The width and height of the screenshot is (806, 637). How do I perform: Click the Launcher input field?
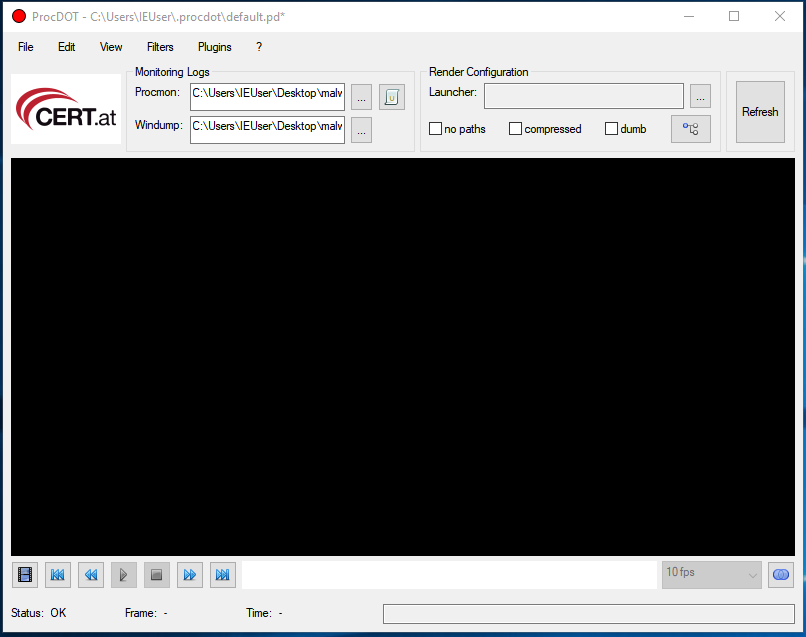[x=584, y=96]
